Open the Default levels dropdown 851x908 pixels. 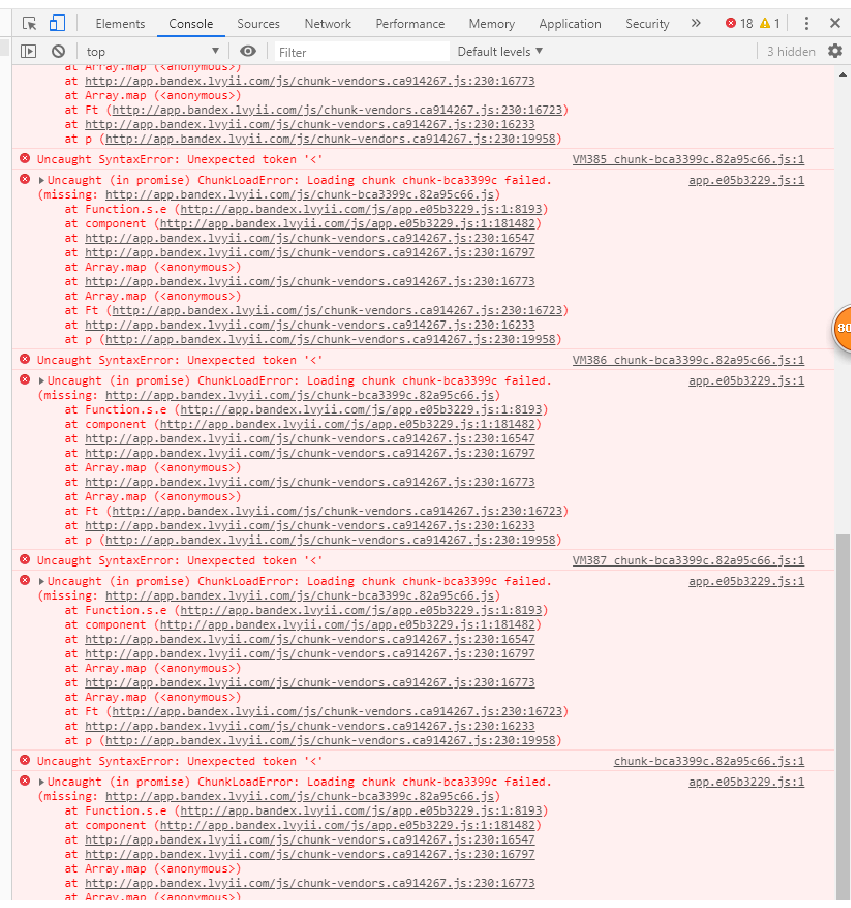click(500, 51)
